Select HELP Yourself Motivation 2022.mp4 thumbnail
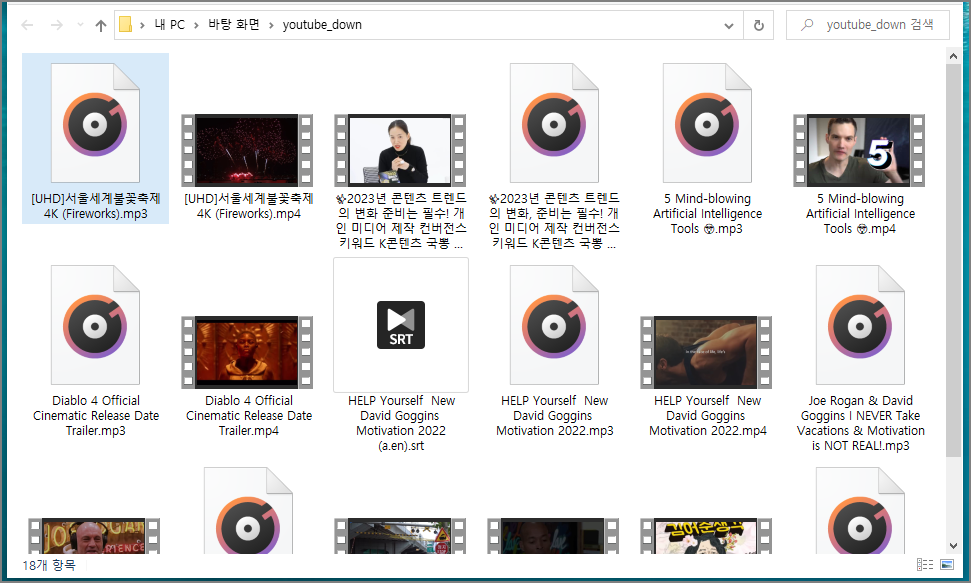This screenshot has width=971, height=583. pos(706,353)
